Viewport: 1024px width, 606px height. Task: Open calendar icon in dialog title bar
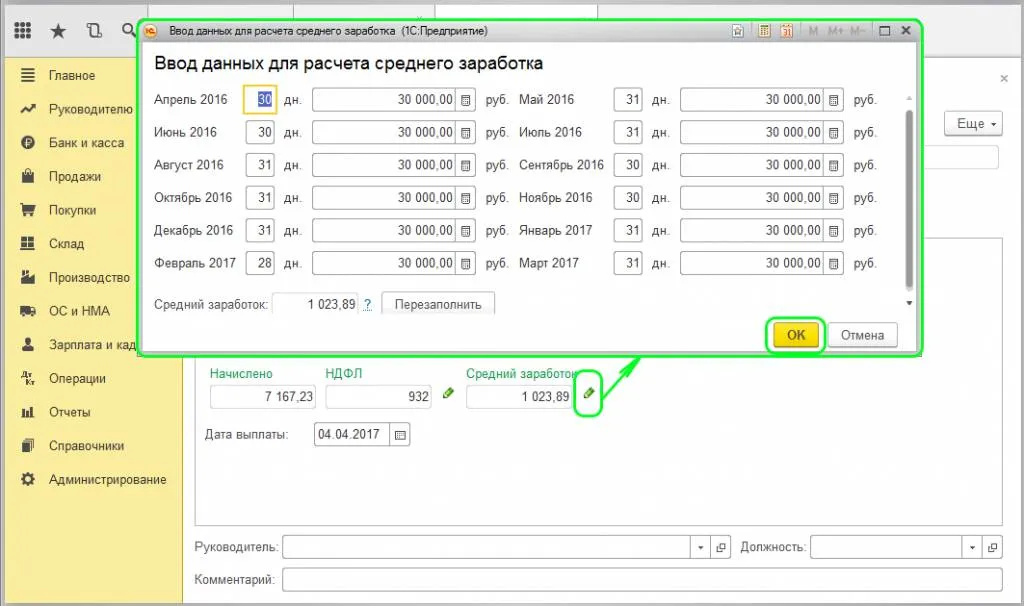786,31
